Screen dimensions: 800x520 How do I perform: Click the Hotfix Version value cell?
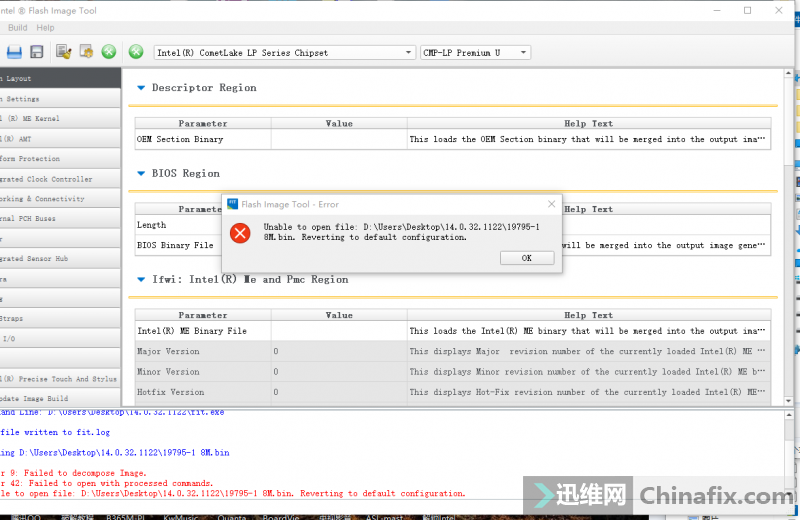click(x=339, y=392)
